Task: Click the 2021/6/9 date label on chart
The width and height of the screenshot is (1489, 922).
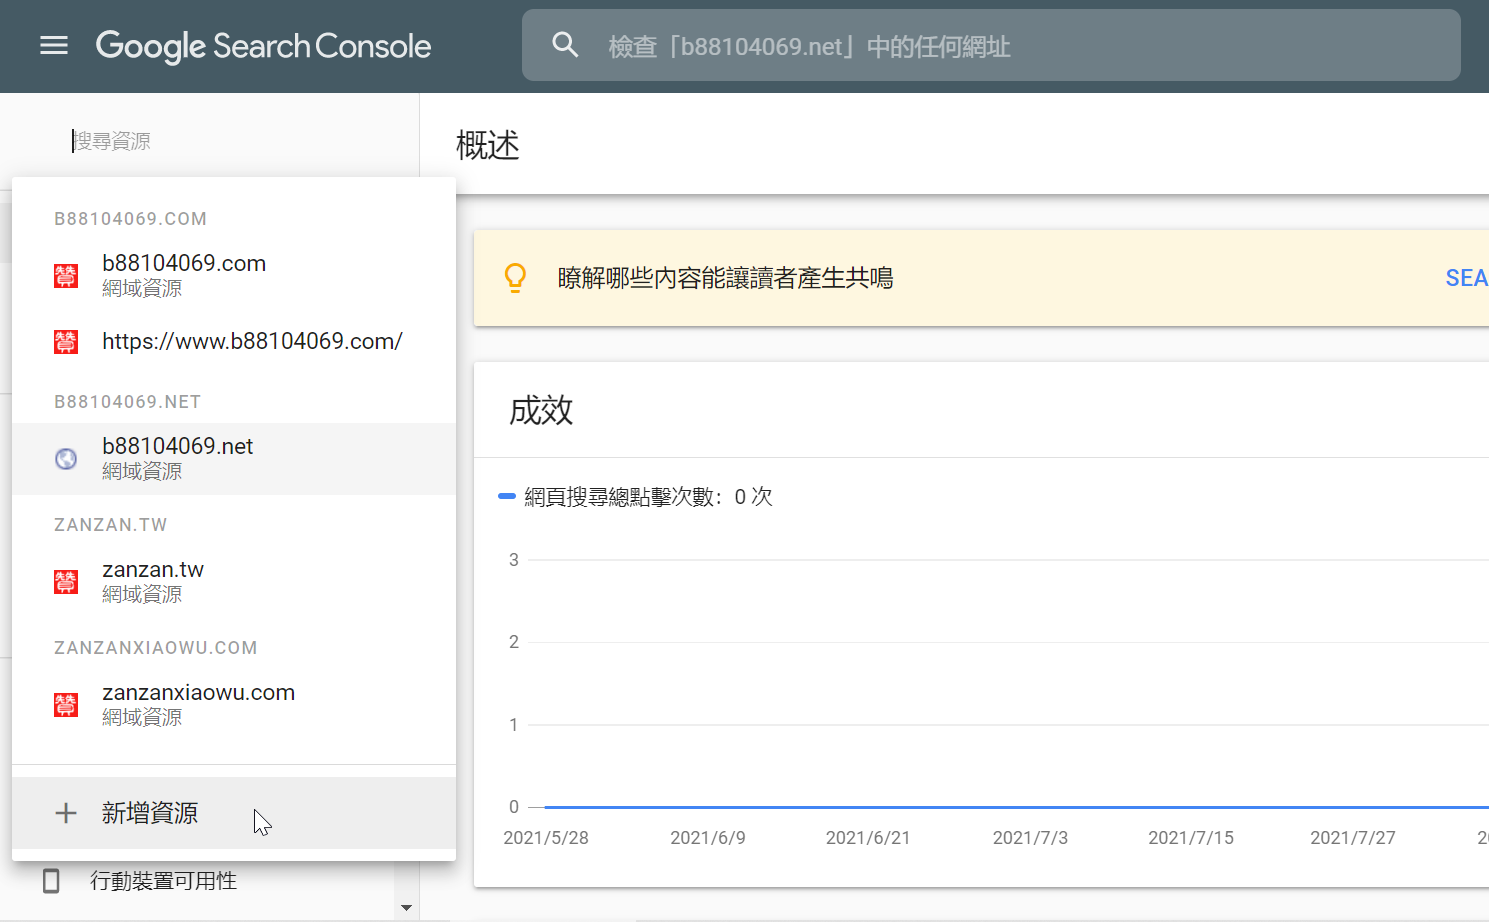Action: 708,838
